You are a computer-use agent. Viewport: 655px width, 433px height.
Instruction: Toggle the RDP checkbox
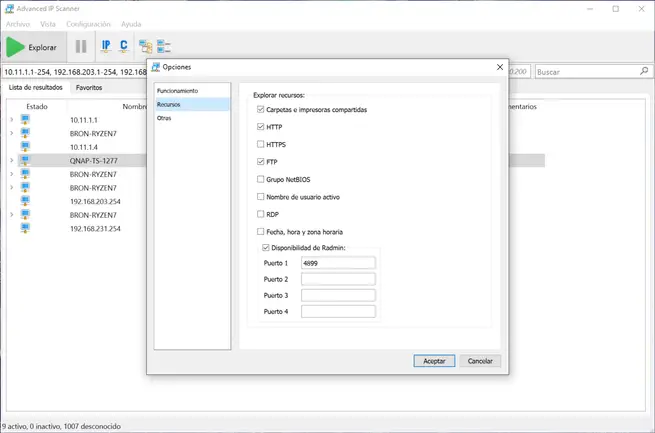(x=261, y=213)
